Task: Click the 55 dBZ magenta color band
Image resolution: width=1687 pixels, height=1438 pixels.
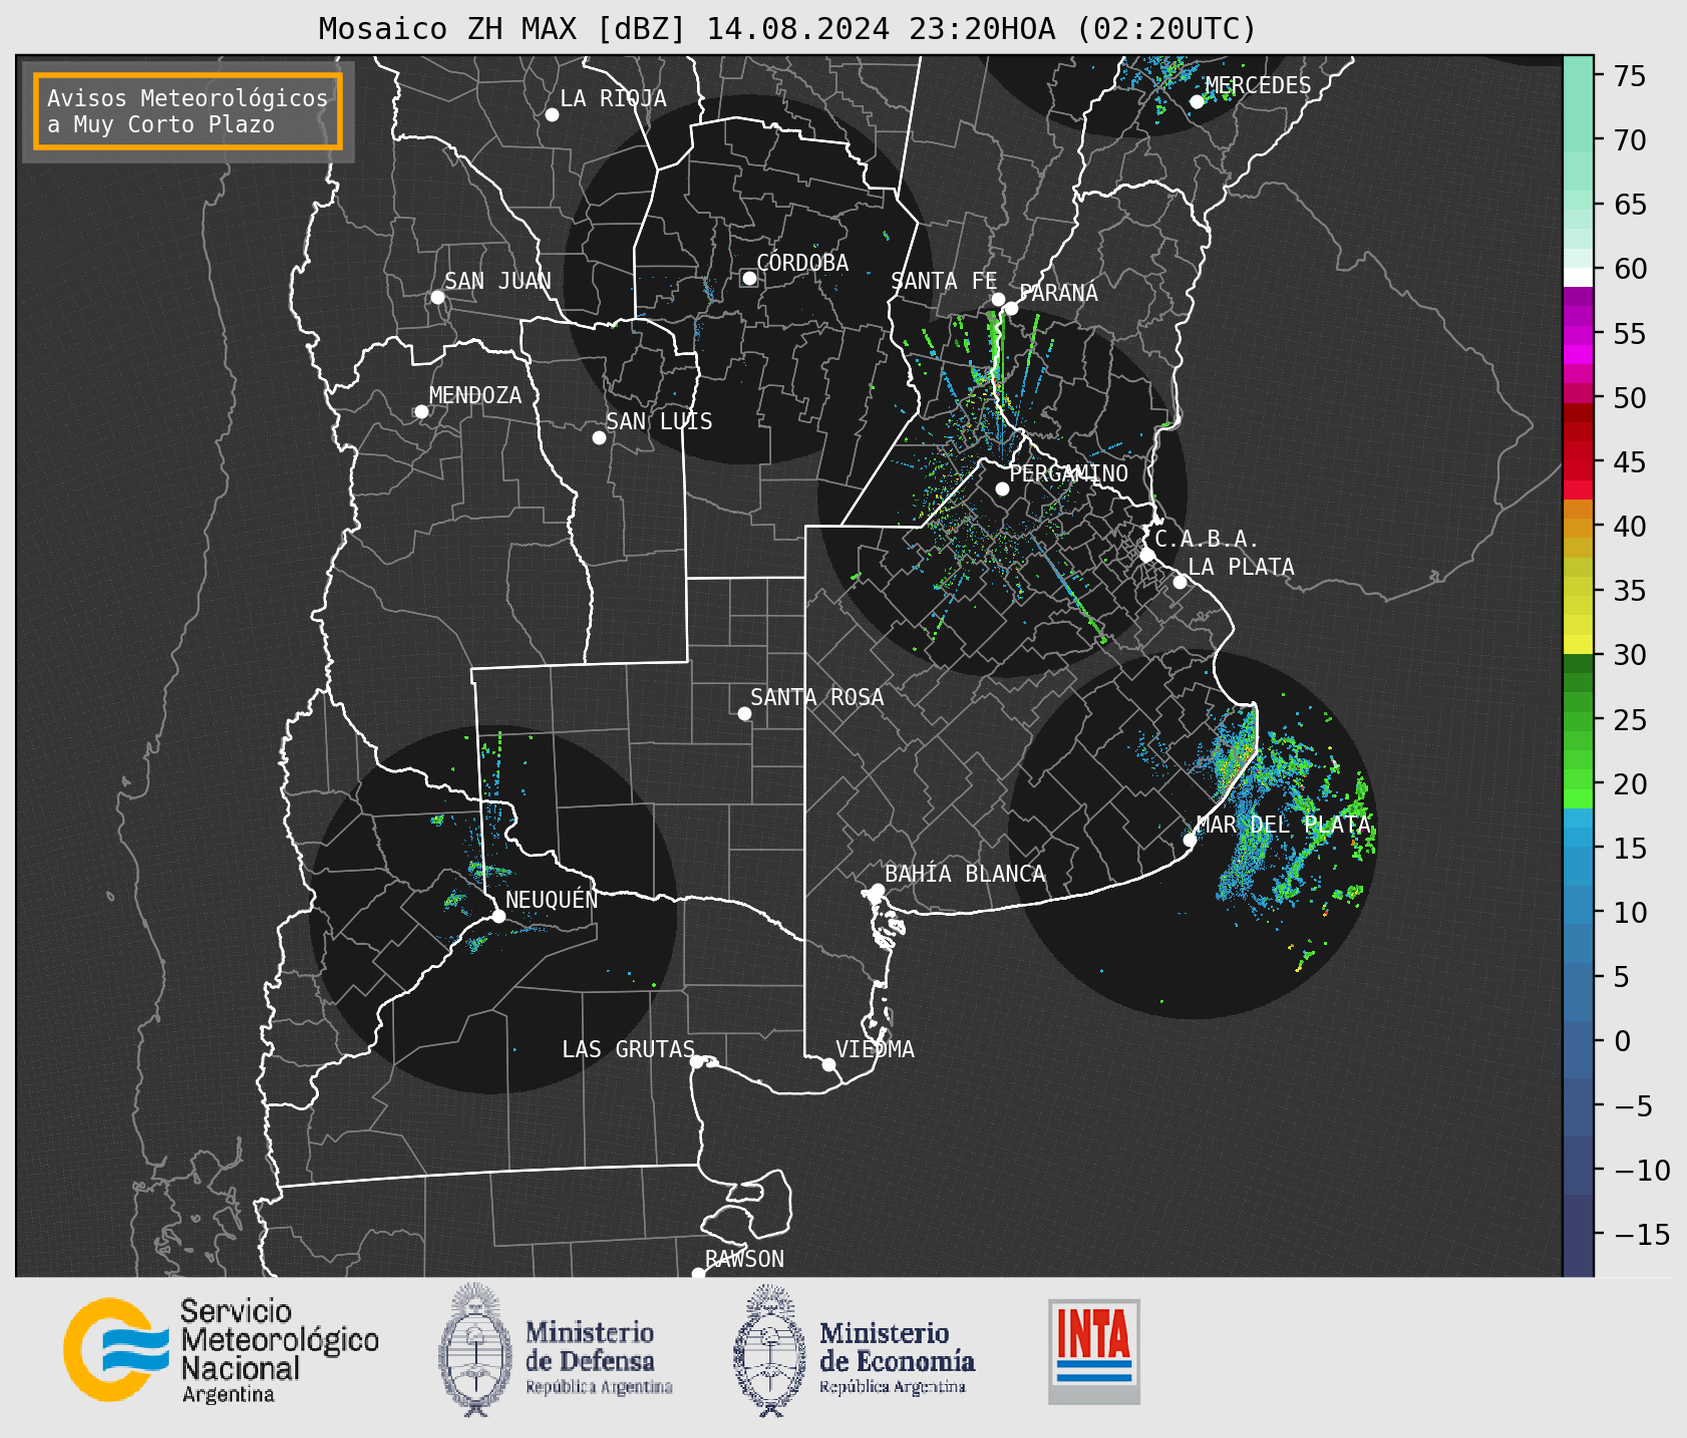Action: (x=1578, y=335)
